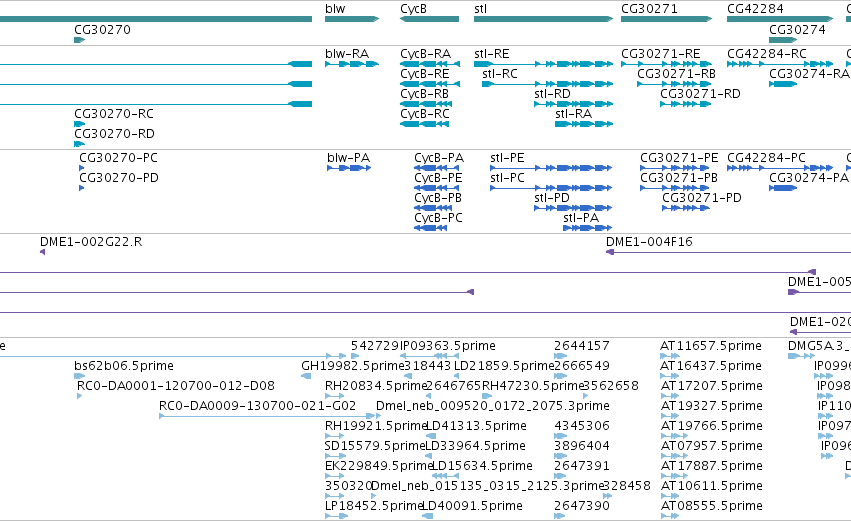This screenshot has width=851, height=521.
Task: Open the stl-PA protein label
Action: 581,218
